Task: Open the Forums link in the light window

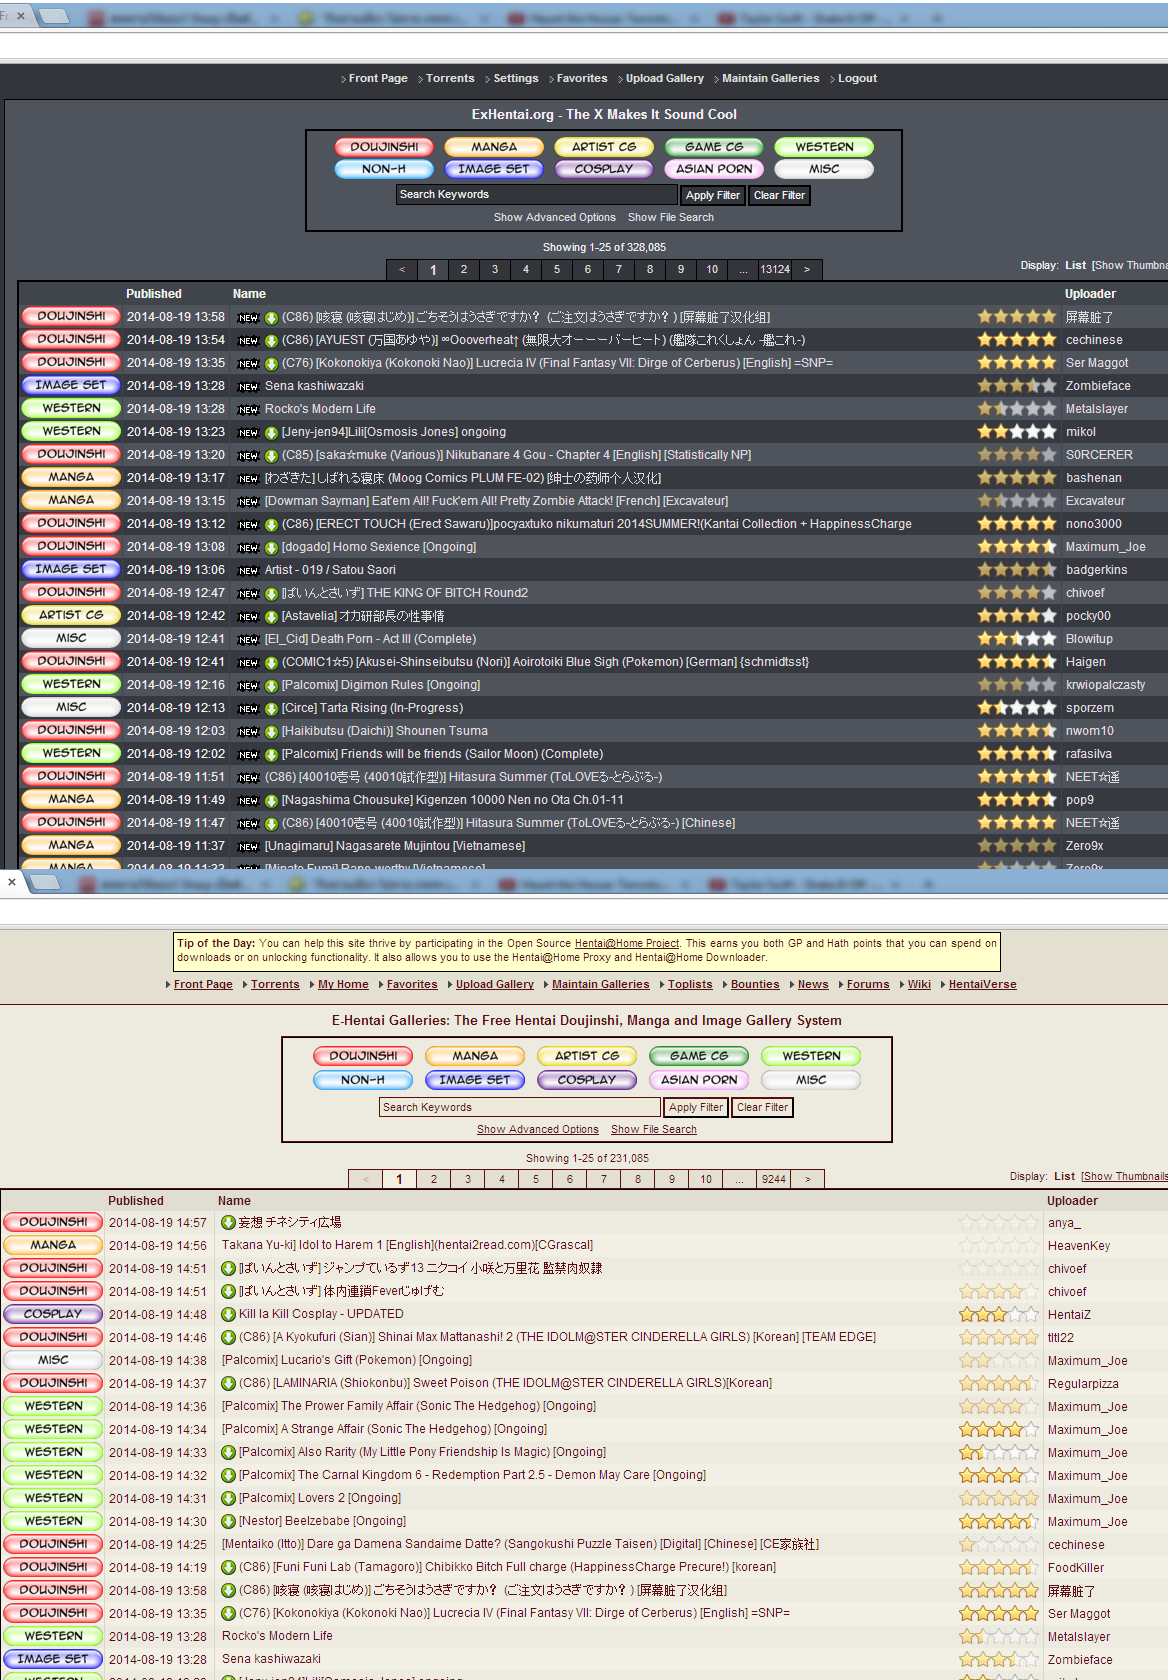Action: [x=868, y=984]
